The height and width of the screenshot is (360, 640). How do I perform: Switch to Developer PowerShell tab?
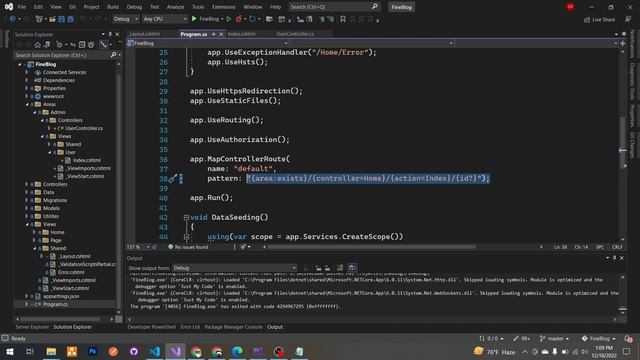click(x=151, y=327)
